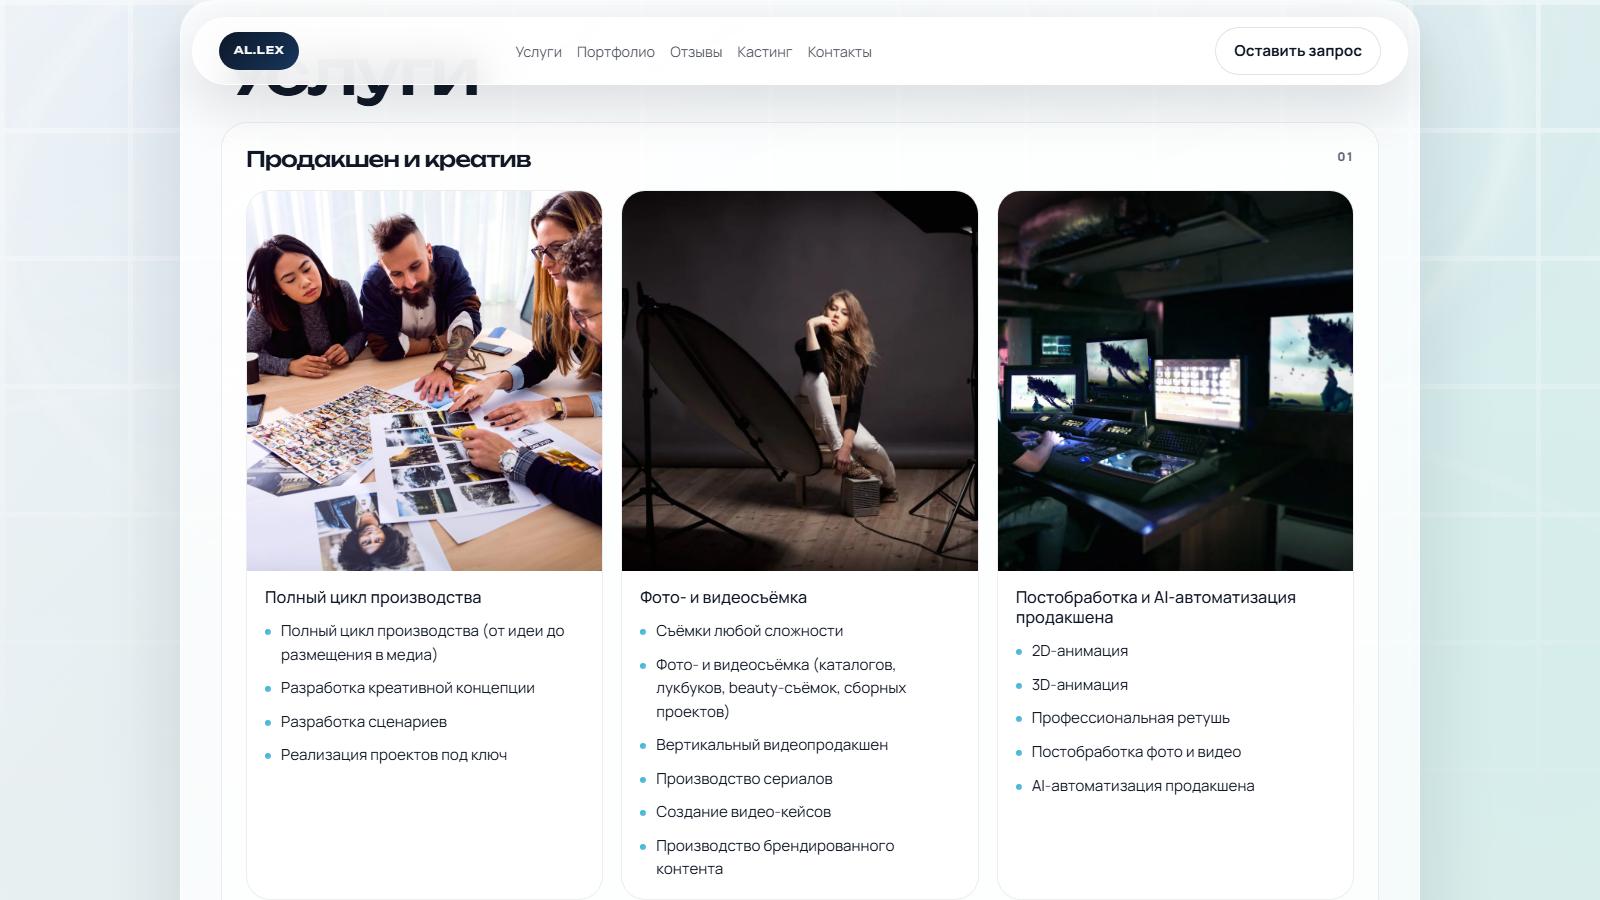Click the AL.LEX logo

[x=259, y=50]
